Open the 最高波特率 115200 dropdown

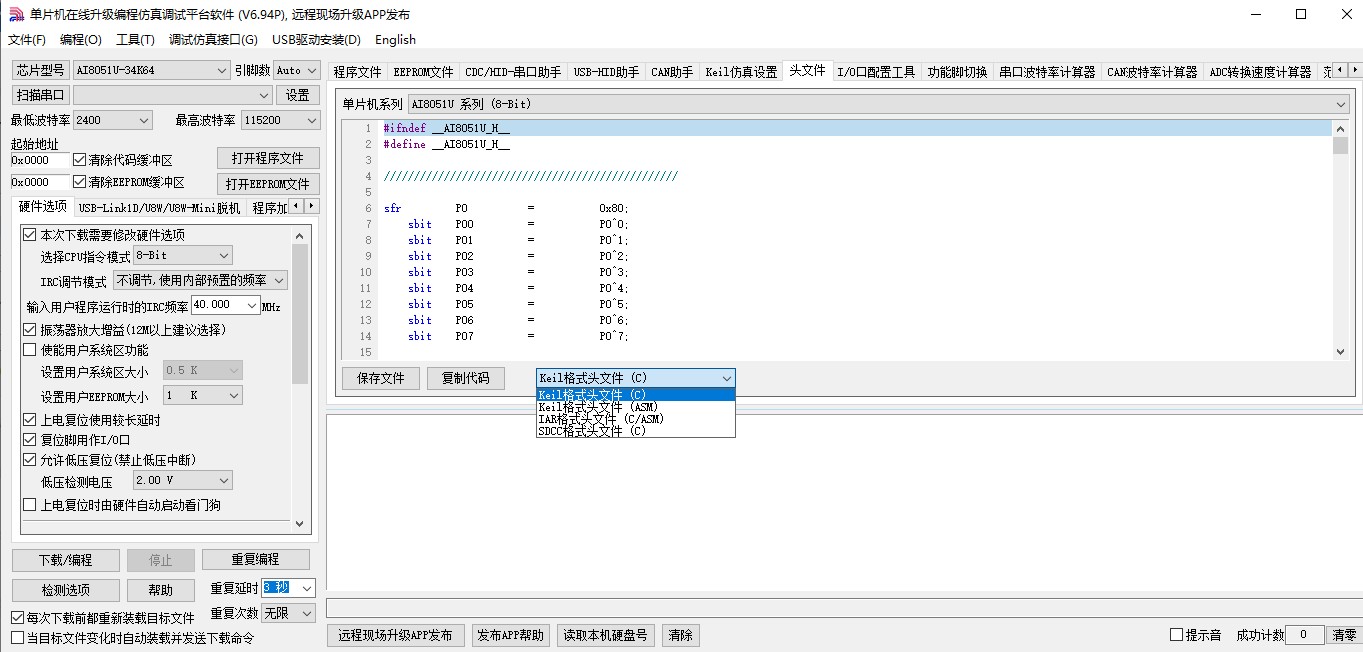pos(310,121)
